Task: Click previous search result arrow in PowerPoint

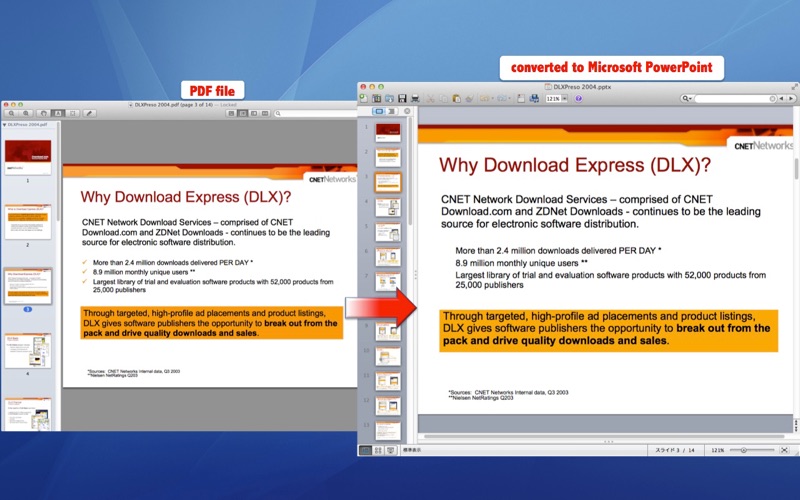Action: [781, 98]
